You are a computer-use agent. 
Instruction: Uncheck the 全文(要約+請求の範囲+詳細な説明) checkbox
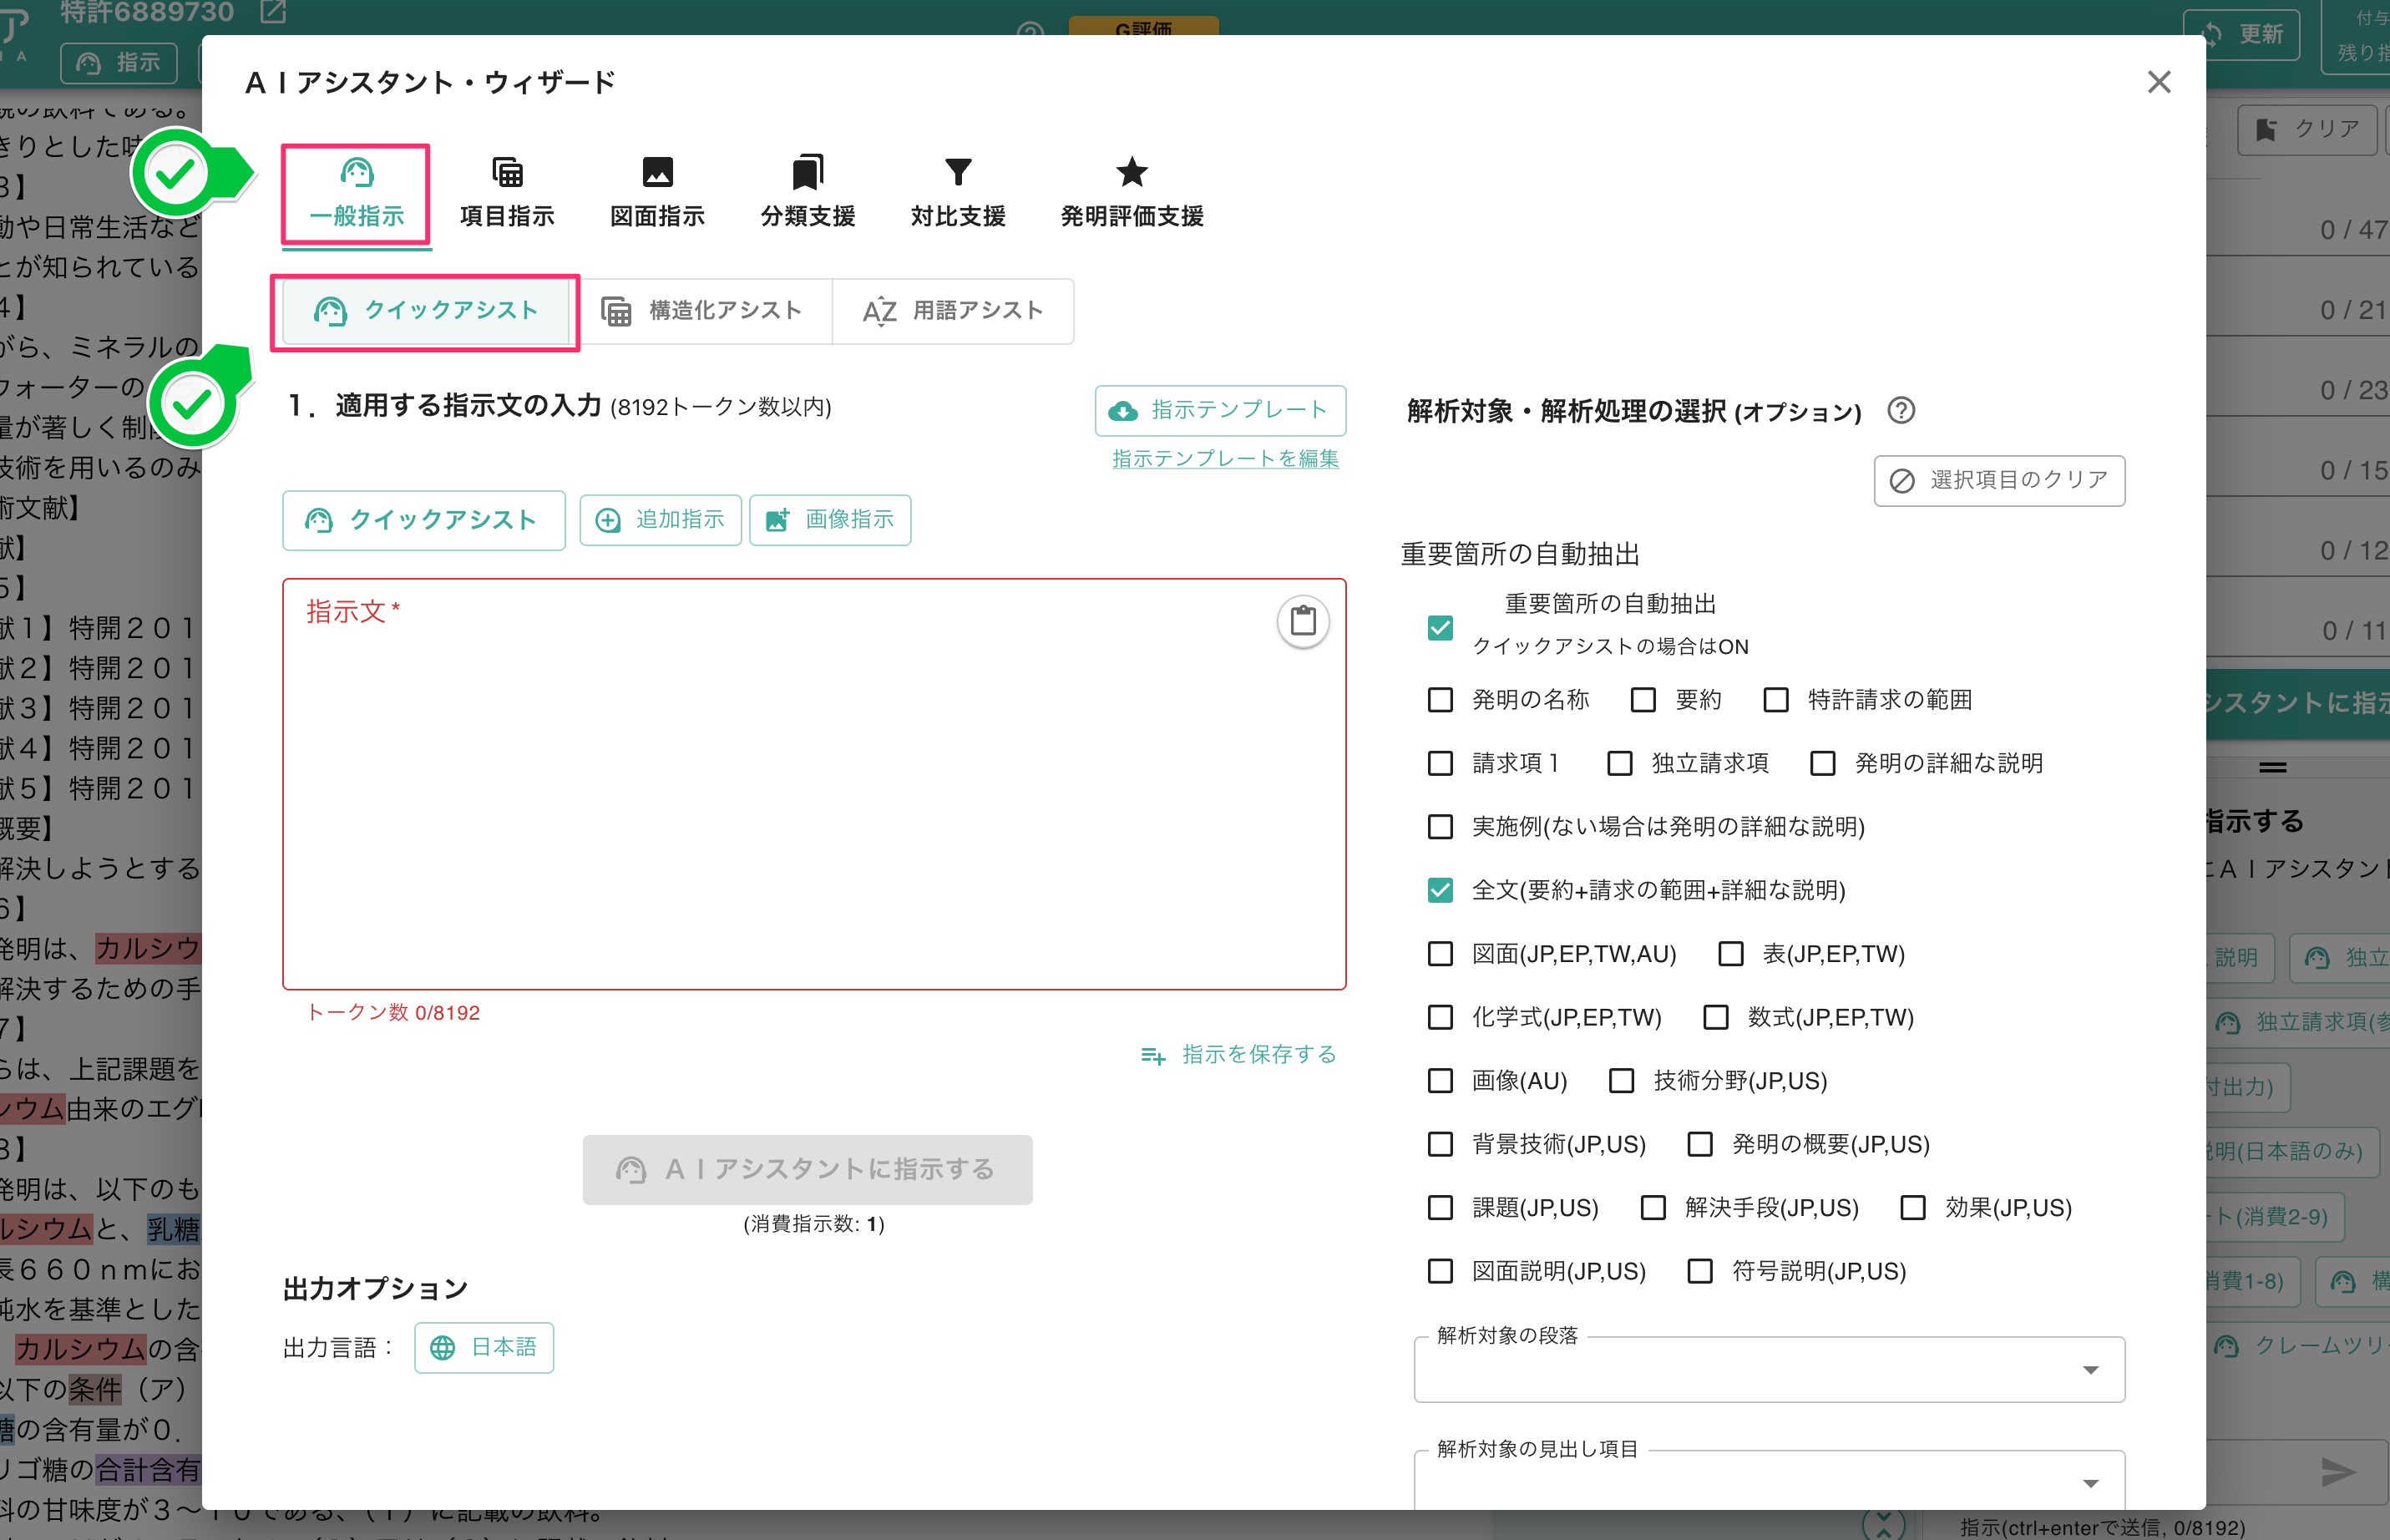point(1440,890)
